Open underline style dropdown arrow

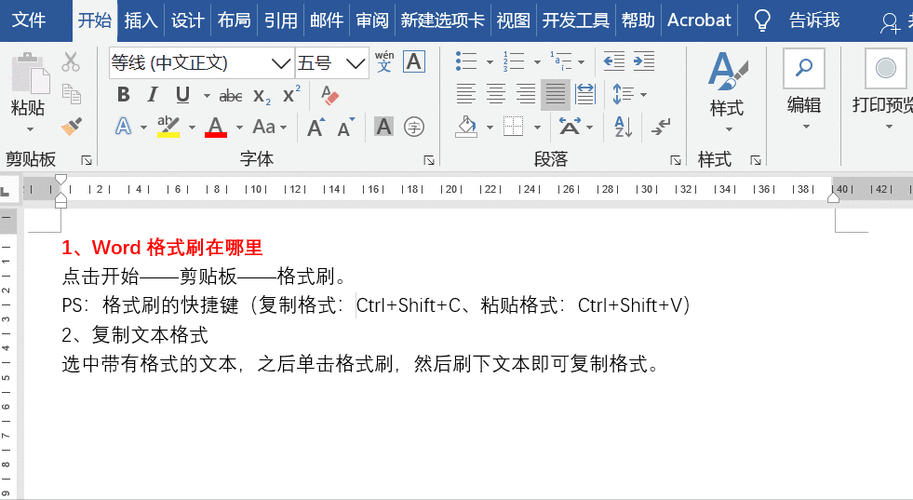click(x=207, y=95)
